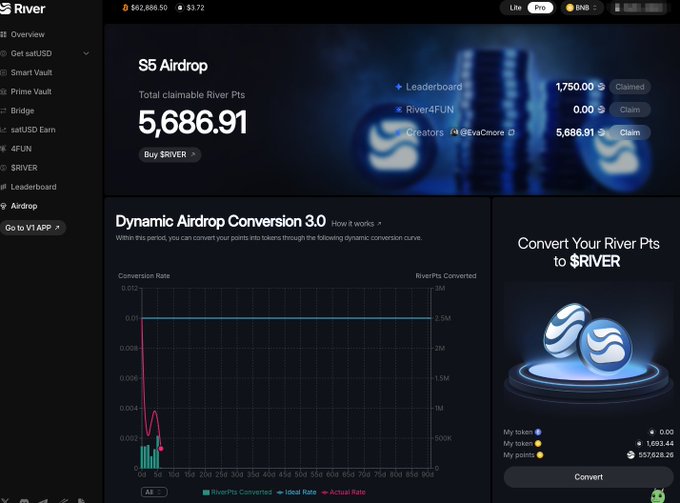Click the token icon beside $3.72
680x503 pixels.
(x=180, y=8)
